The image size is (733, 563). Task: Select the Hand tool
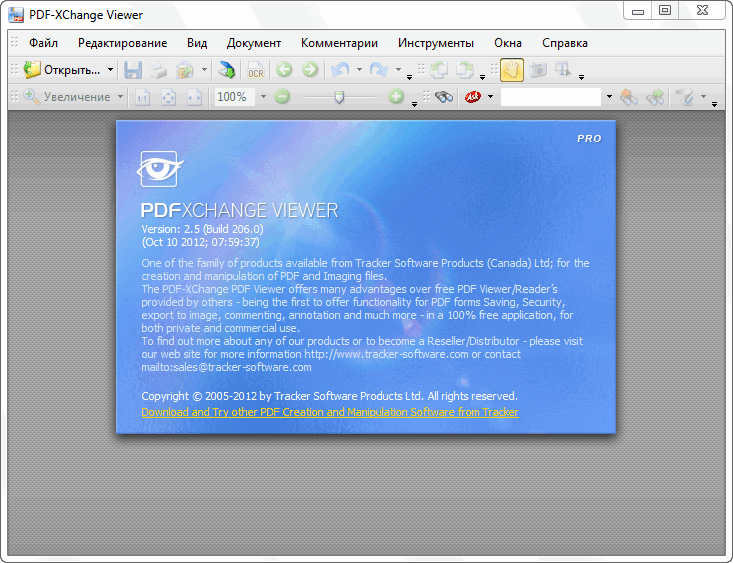[512, 70]
